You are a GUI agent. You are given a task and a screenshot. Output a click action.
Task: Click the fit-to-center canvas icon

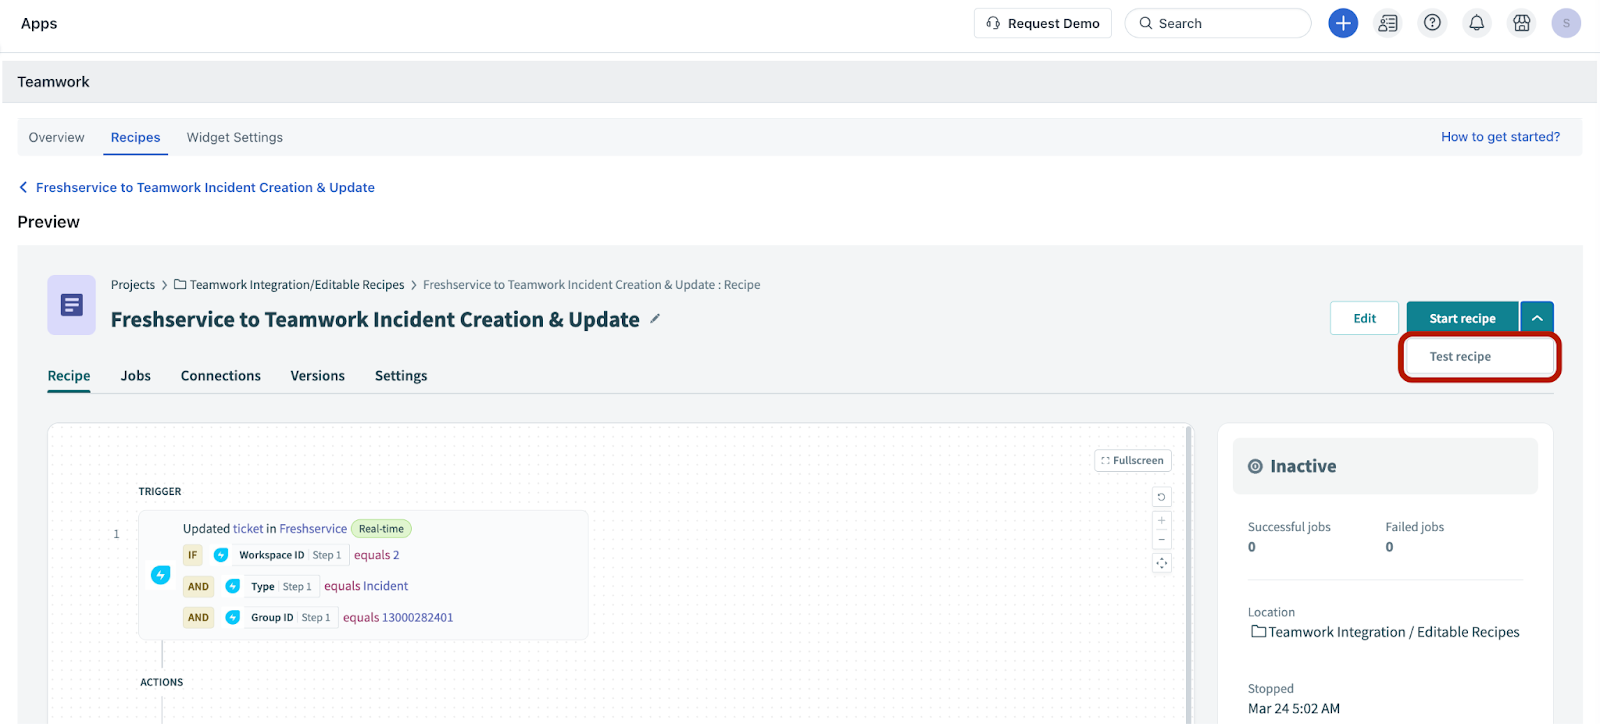[1161, 563]
